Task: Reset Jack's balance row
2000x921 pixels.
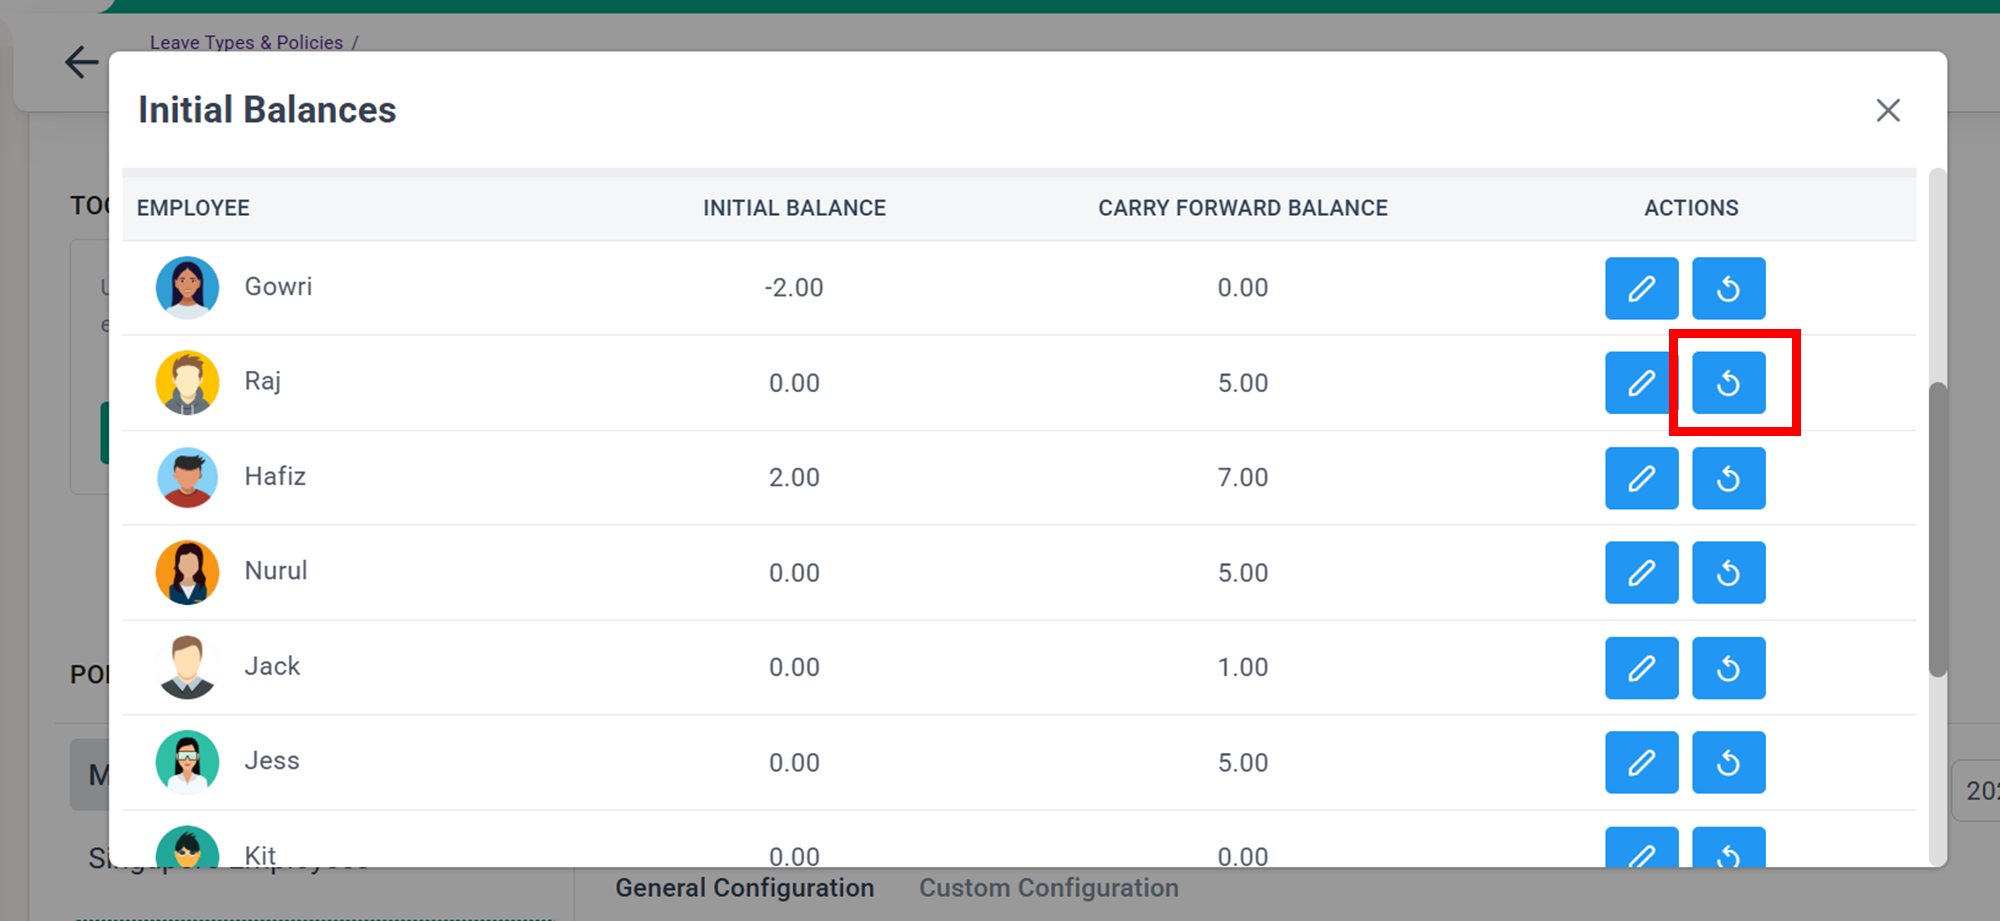Action: pos(1728,668)
